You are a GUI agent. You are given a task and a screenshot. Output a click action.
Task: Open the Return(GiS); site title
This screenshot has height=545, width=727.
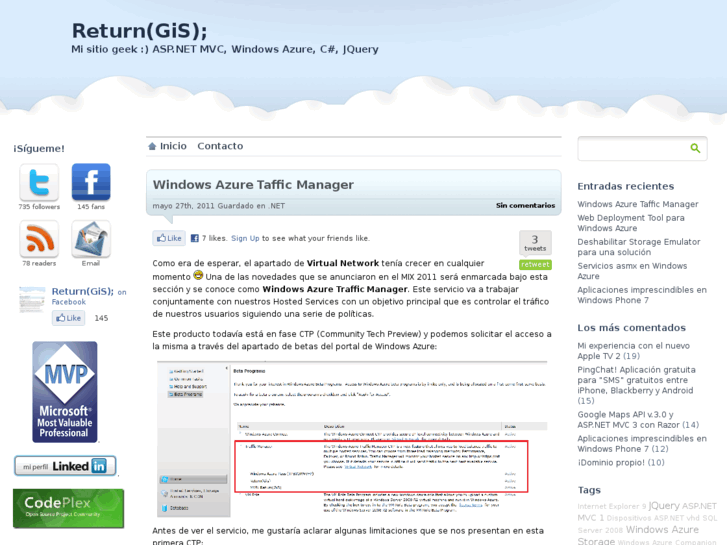[x=139, y=31]
